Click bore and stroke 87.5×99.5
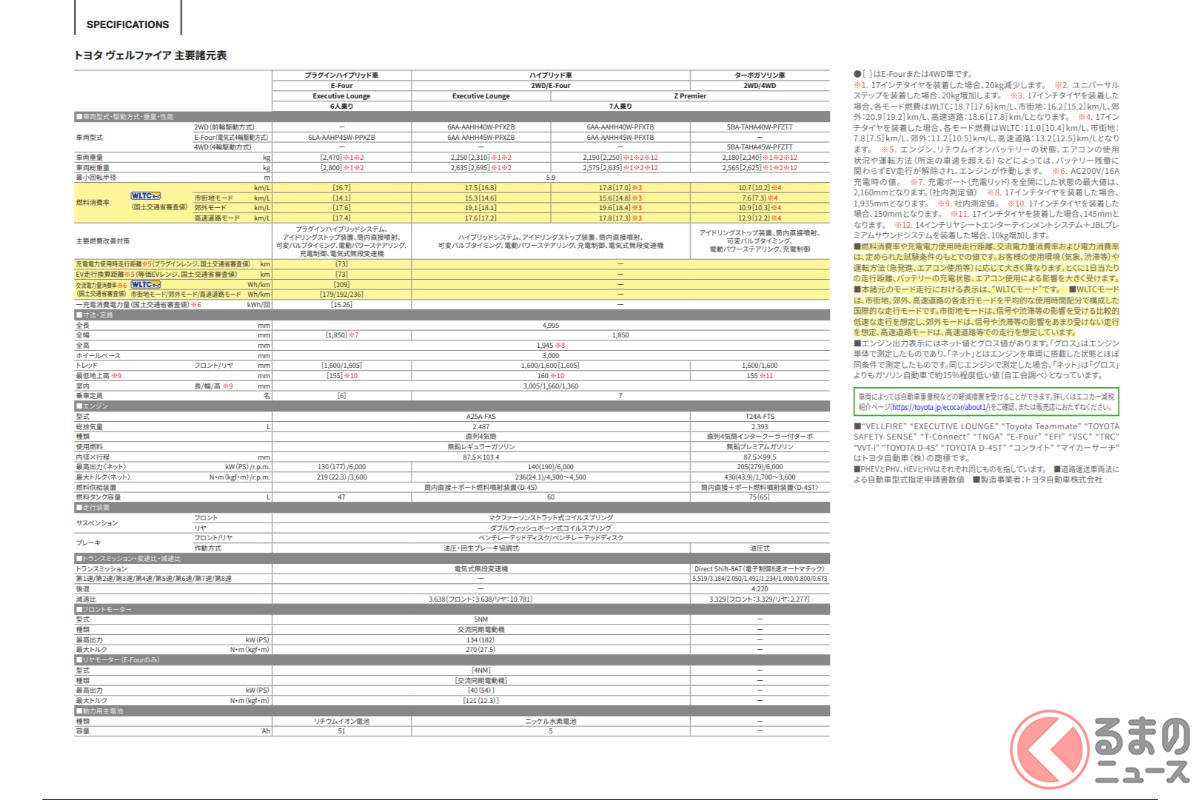Image resolution: width=1200 pixels, height=800 pixels. [759, 456]
